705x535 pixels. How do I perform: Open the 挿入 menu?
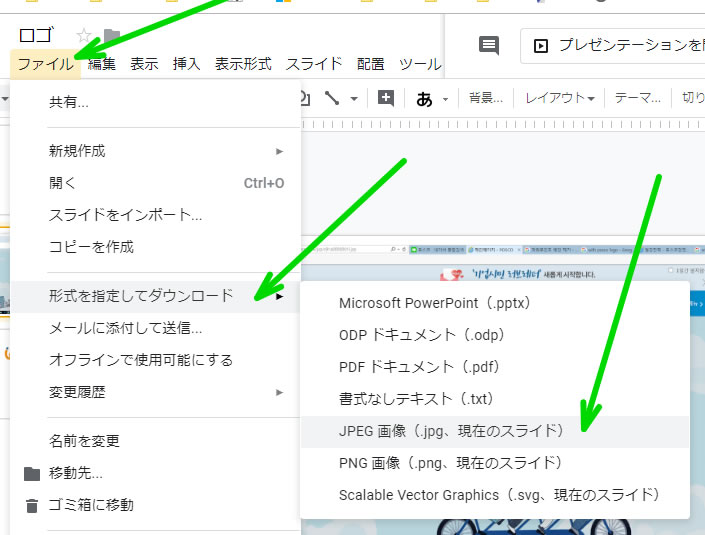(186, 64)
